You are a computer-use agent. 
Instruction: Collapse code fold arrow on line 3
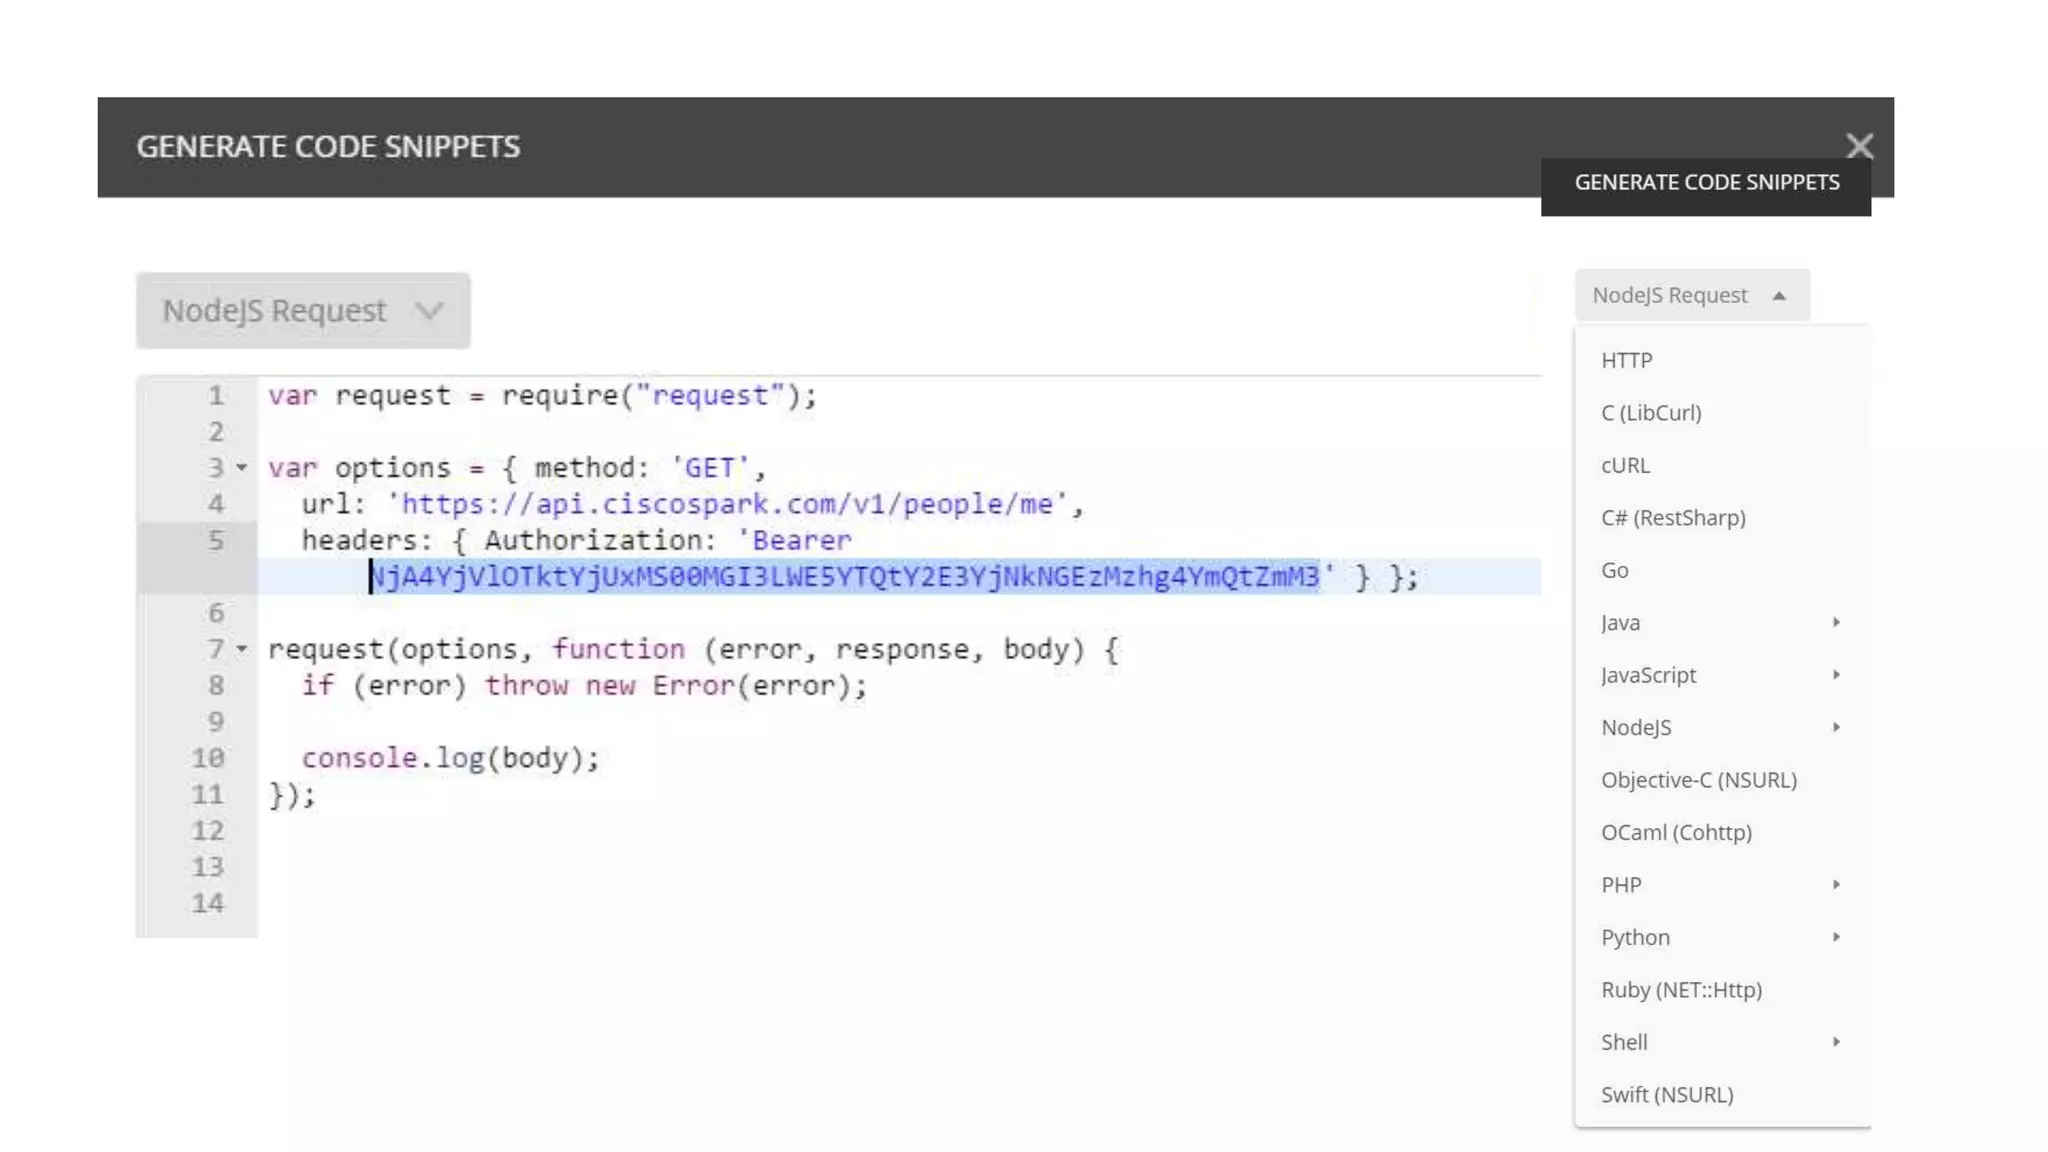(241, 468)
